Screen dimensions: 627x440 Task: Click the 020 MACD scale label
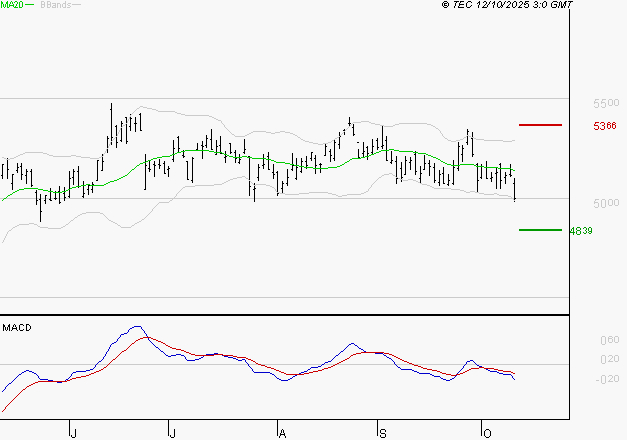click(608, 360)
